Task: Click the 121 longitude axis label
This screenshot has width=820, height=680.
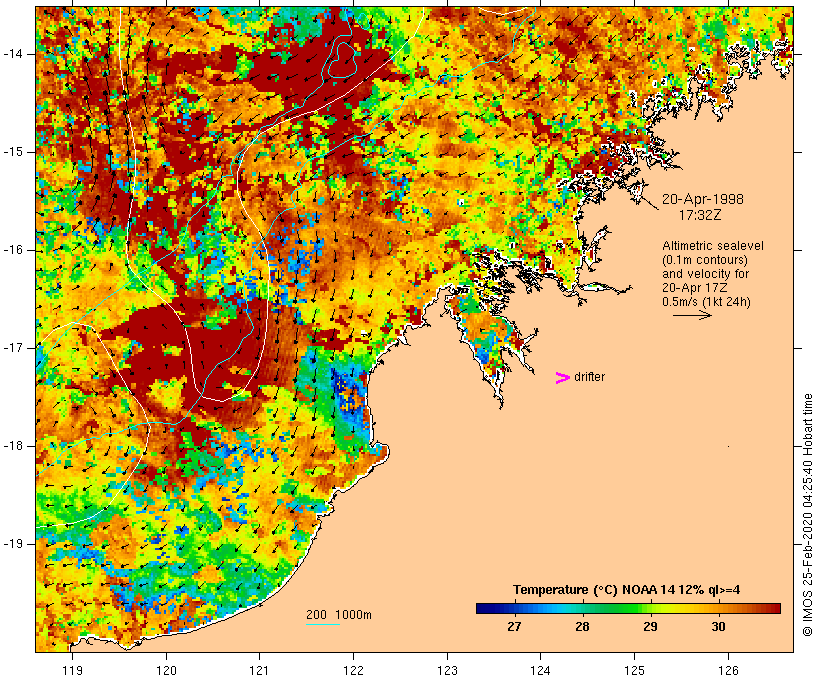Action: pyautogui.click(x=259, y=670)
